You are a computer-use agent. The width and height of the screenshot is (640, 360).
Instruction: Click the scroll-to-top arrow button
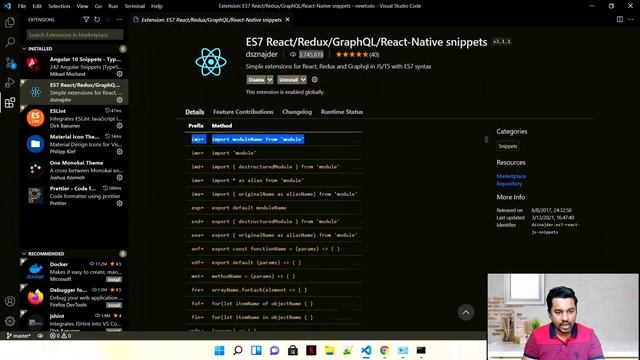pos(466,313)
